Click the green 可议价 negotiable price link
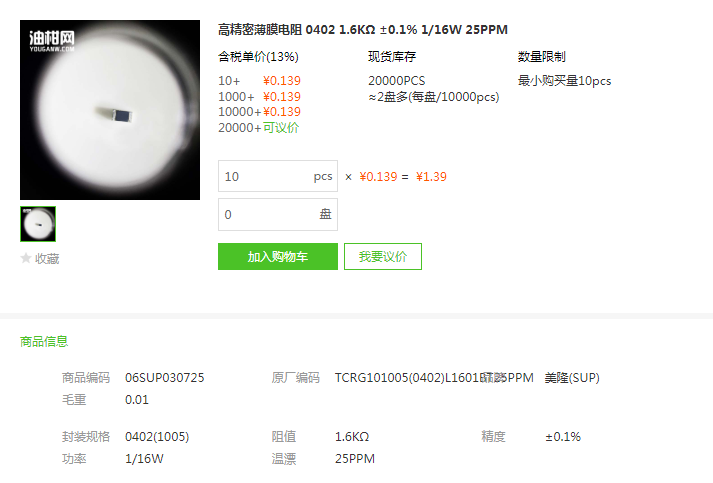The width and height of the screenshot is (713, 483). [x=281, y=128]
